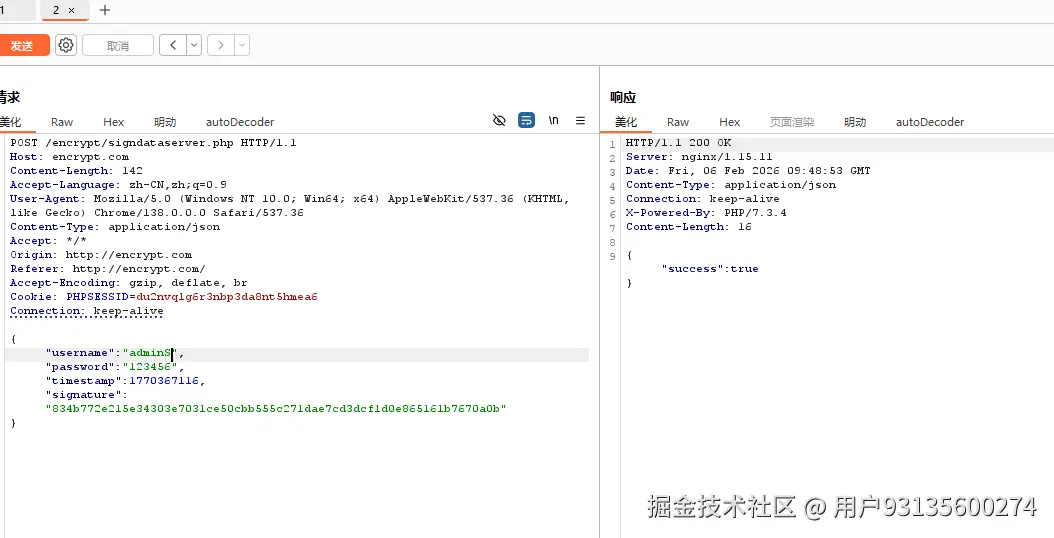Click the orange 发送 send button

(24, 45)
